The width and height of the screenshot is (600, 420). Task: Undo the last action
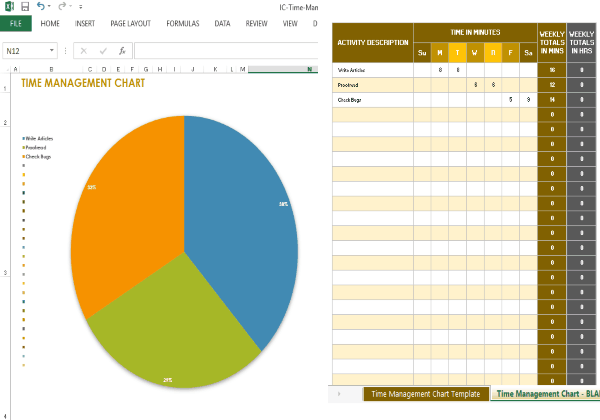pos(41,6)
